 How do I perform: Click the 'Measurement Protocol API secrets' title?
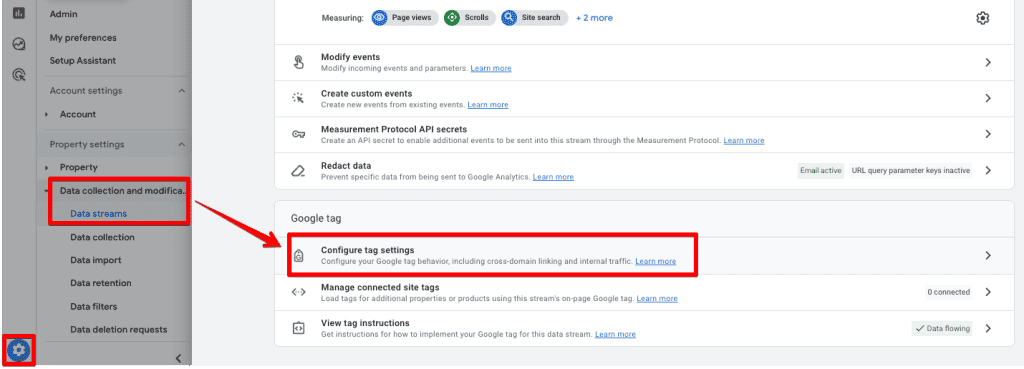(394, 129)
